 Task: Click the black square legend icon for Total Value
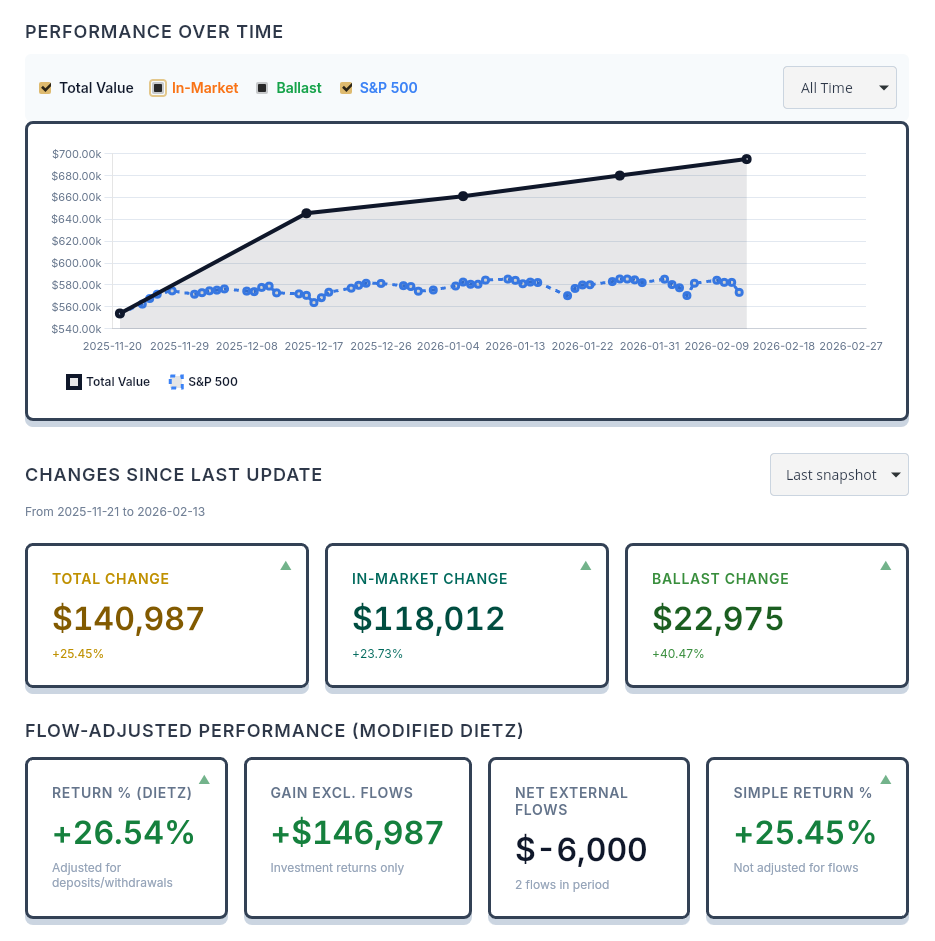[x=73, y=381]
